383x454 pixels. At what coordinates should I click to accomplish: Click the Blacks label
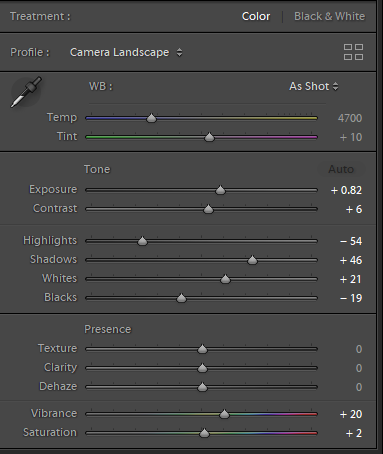click(60, 297)
